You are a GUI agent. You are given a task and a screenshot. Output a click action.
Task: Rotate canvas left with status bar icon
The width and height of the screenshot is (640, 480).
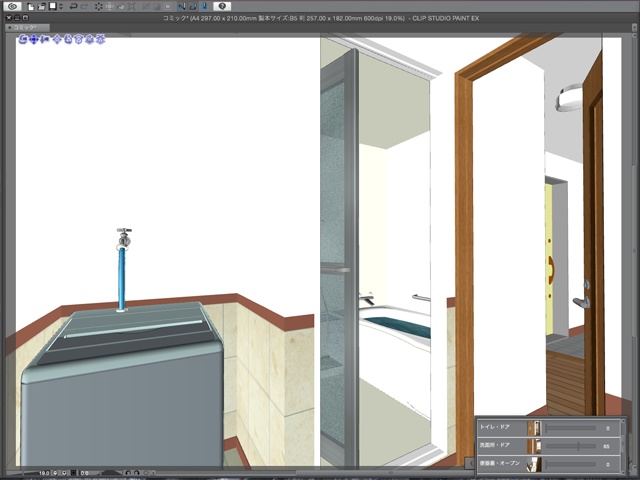coord(128,473)
